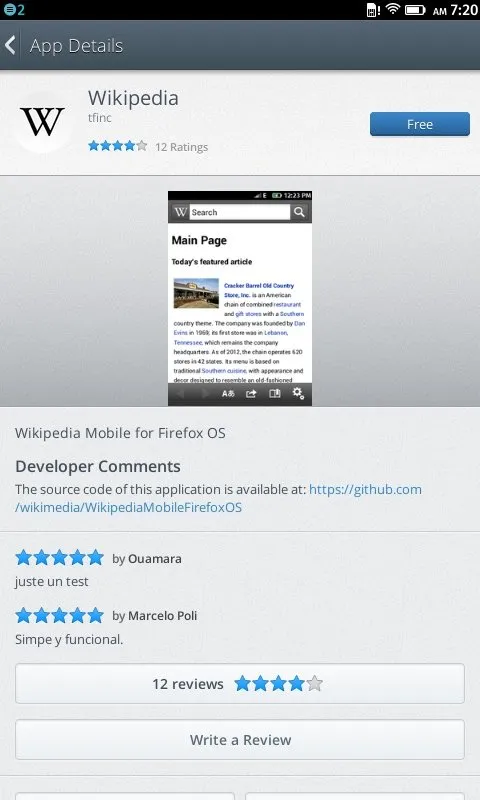
Task: Tap Ouamara's five-star rating
Action: 60,558
